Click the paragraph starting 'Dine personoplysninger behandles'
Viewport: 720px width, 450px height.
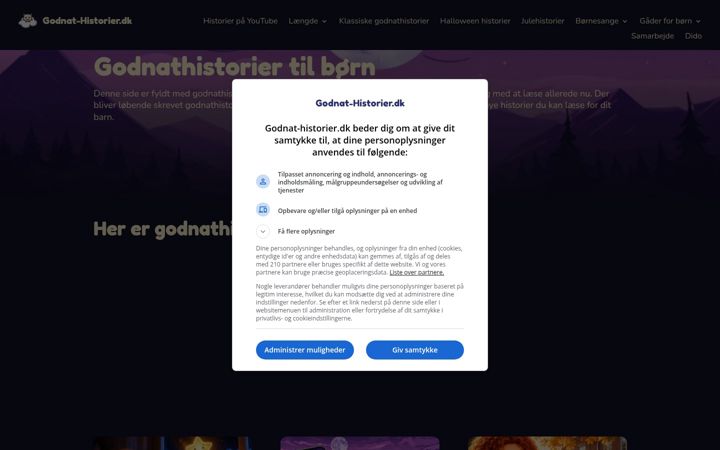(360, 260)
